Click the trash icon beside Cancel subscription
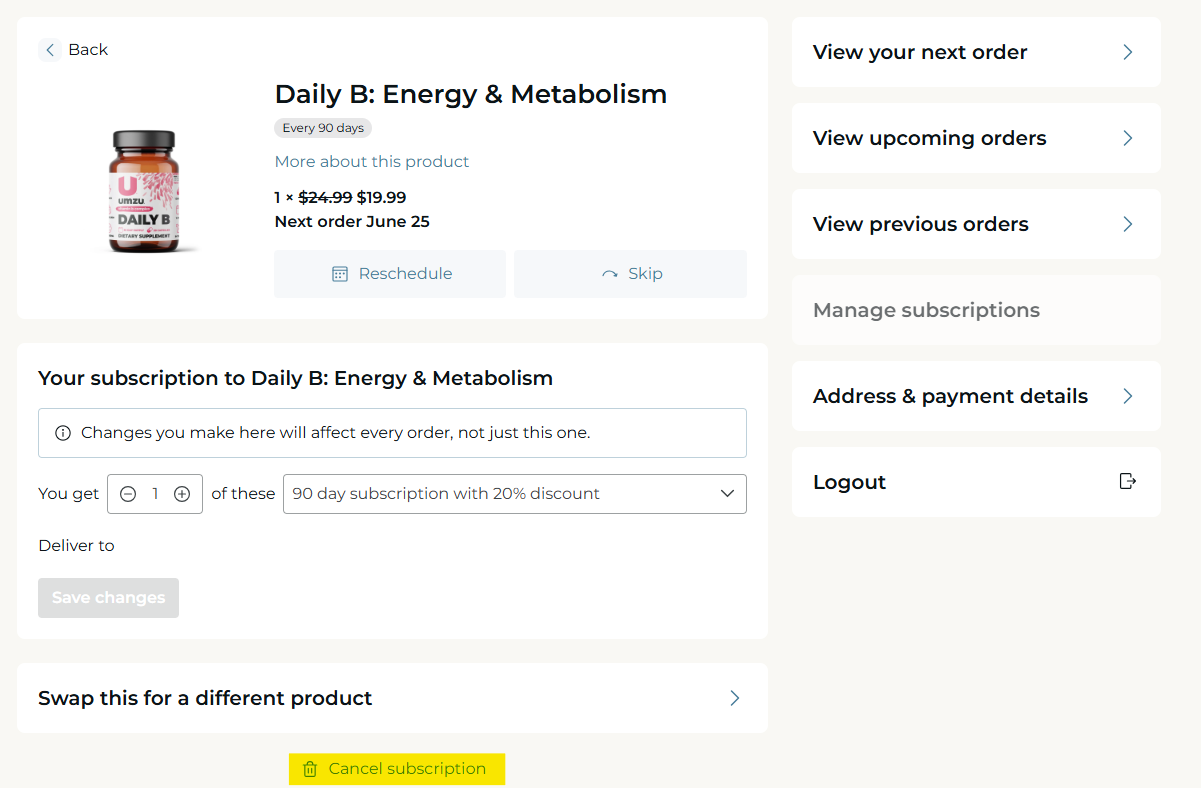The height and width of the screenshot is (788, 1201). point(310,769)
